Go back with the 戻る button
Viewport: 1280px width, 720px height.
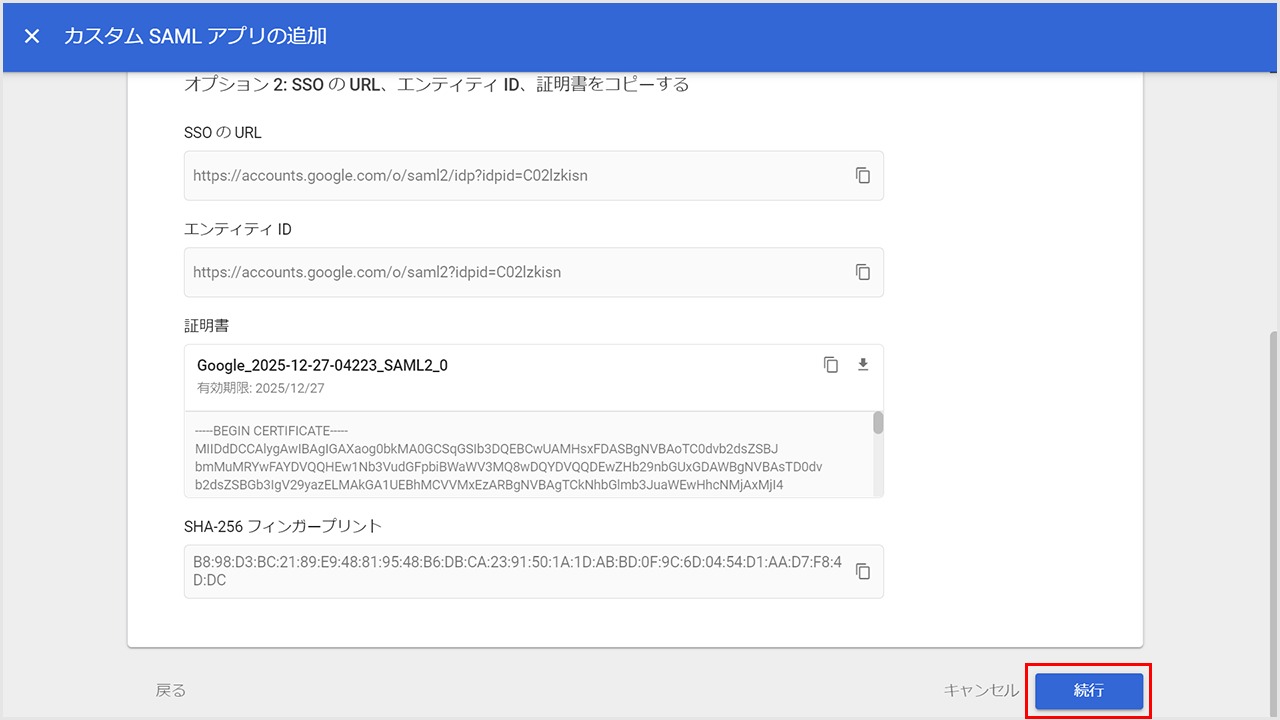coord(171,690)
